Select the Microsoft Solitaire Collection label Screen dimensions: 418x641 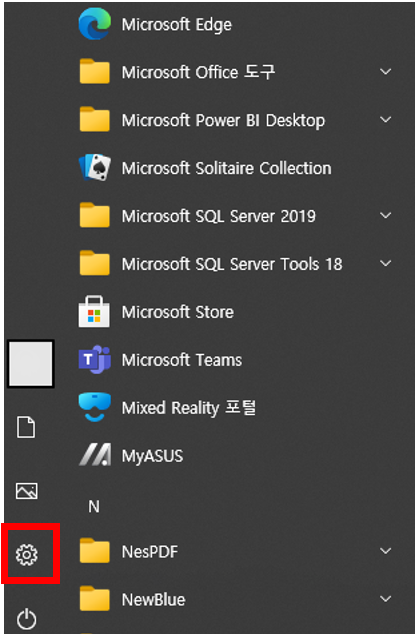pyautogui.click(x=226, y=168)
